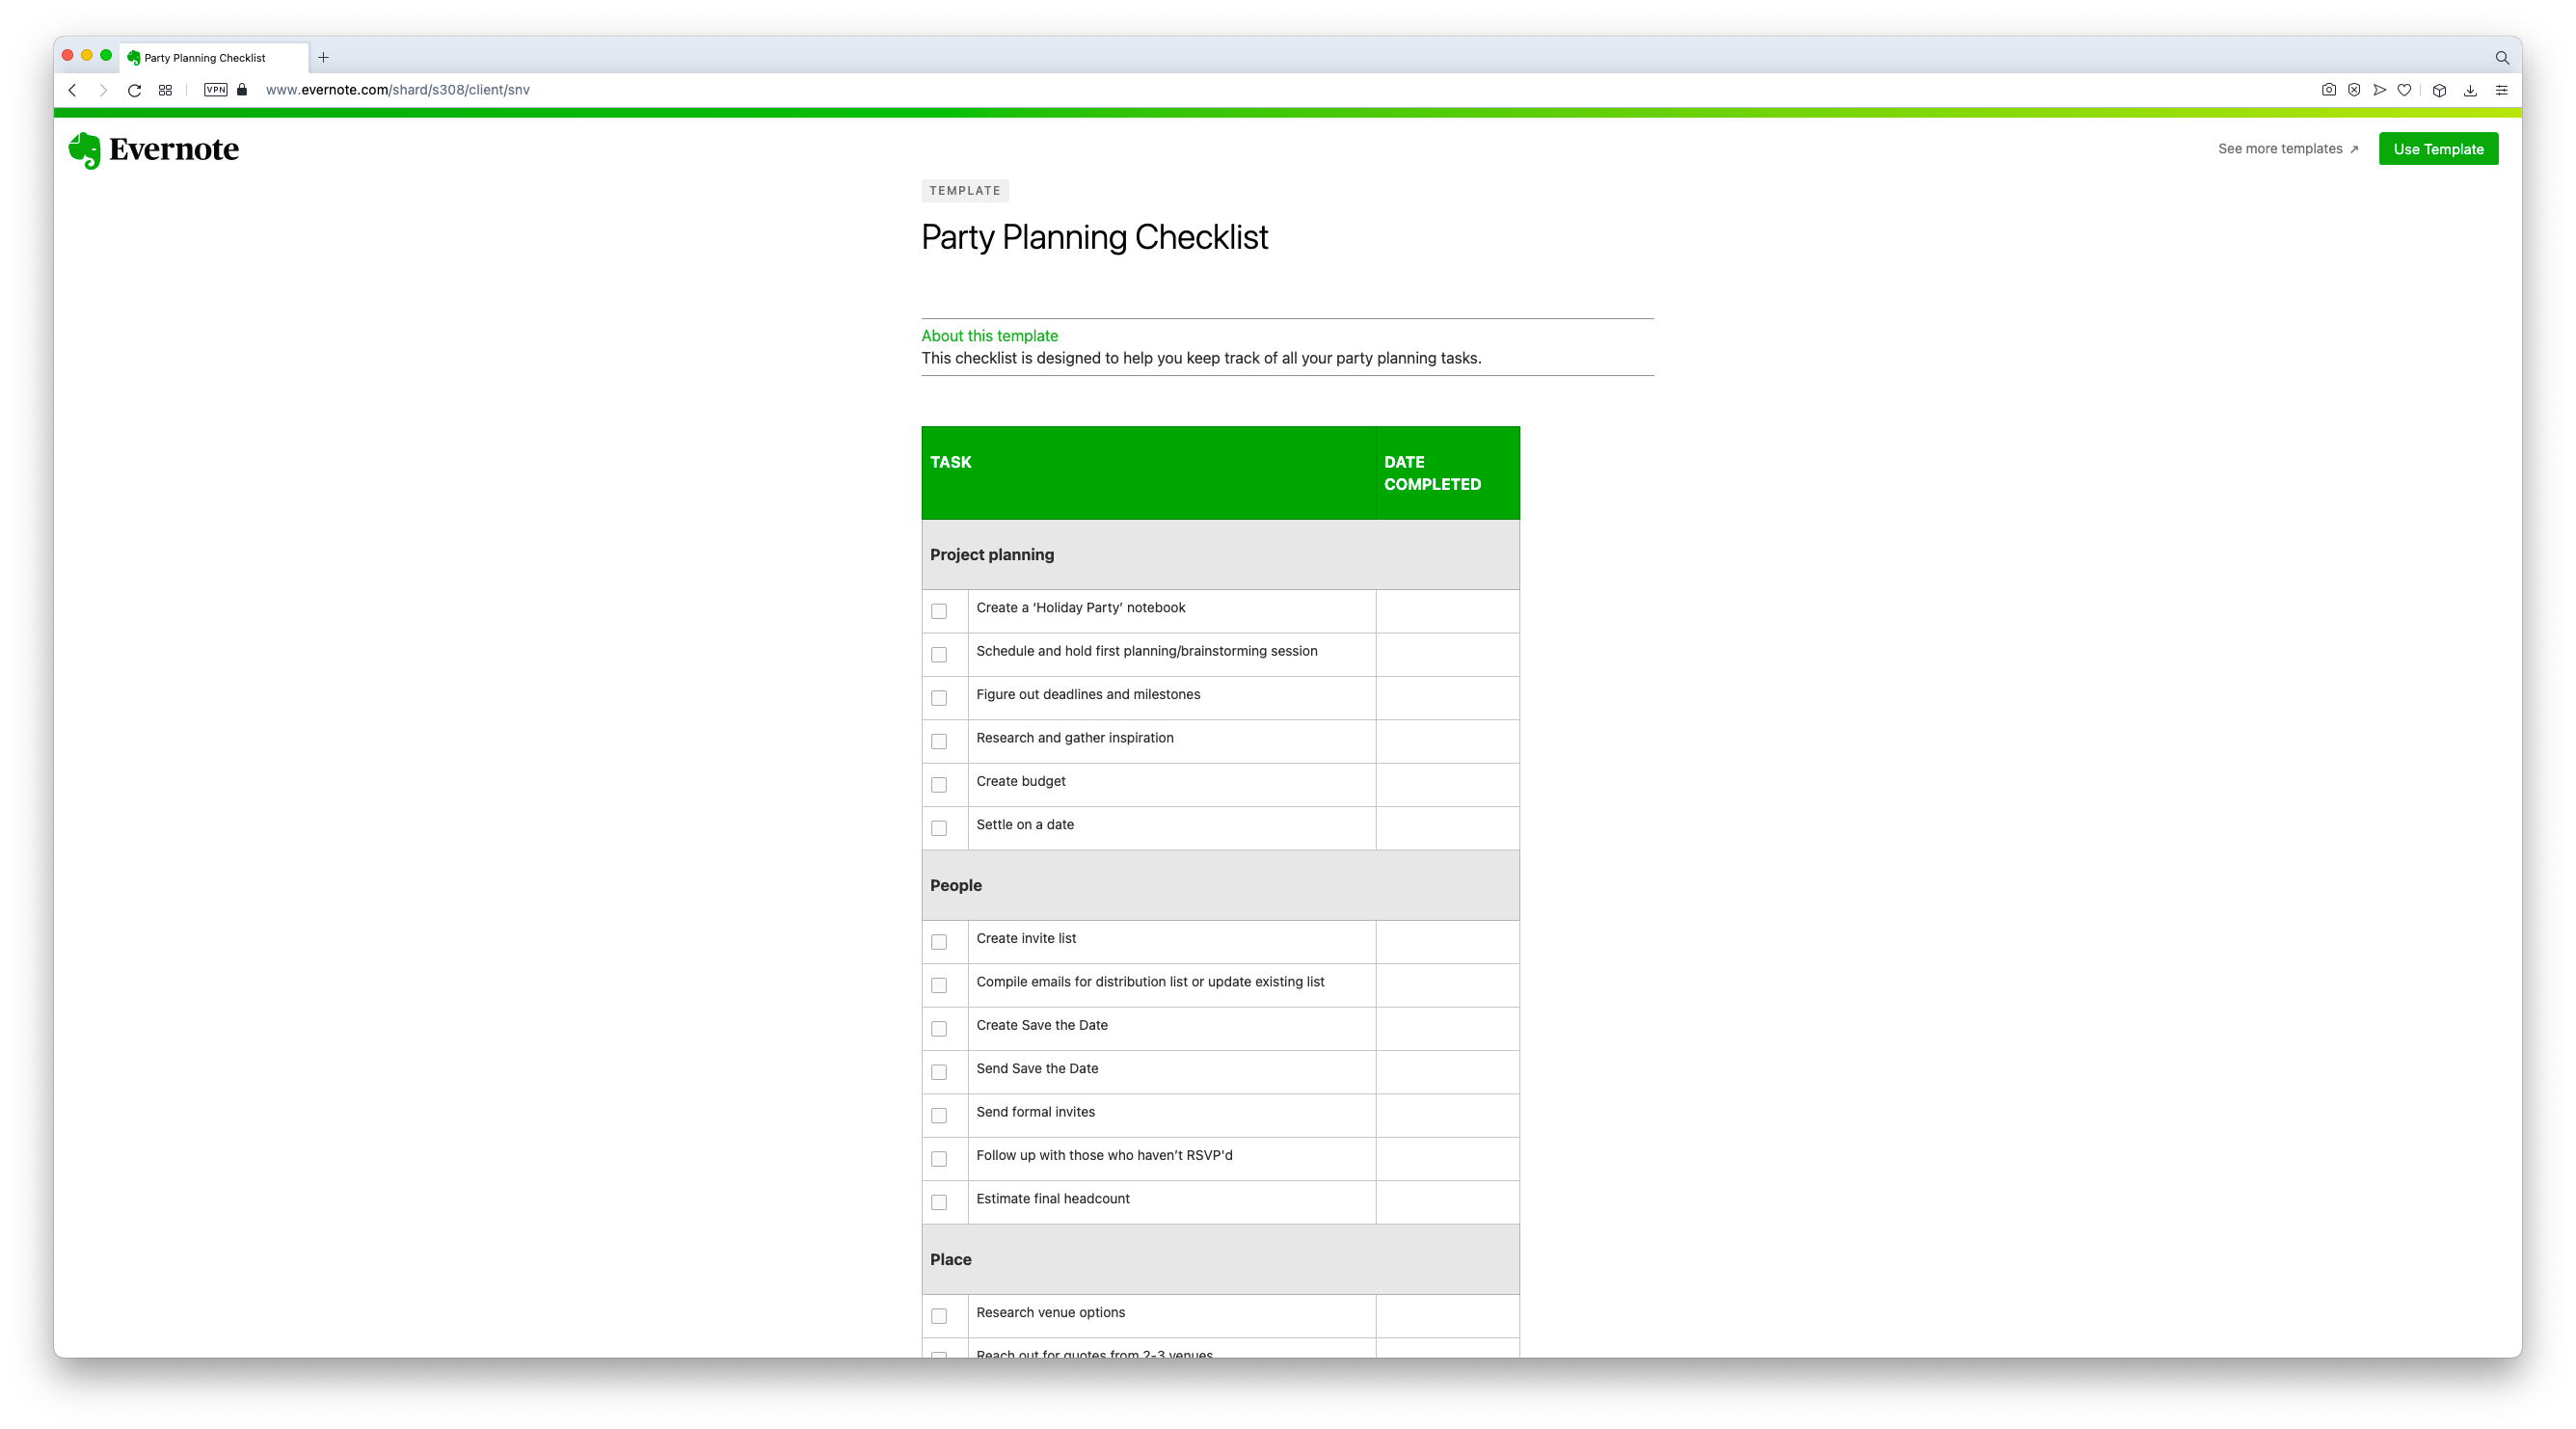Check the 'Send Save the Date' box

coord(939,1072)
